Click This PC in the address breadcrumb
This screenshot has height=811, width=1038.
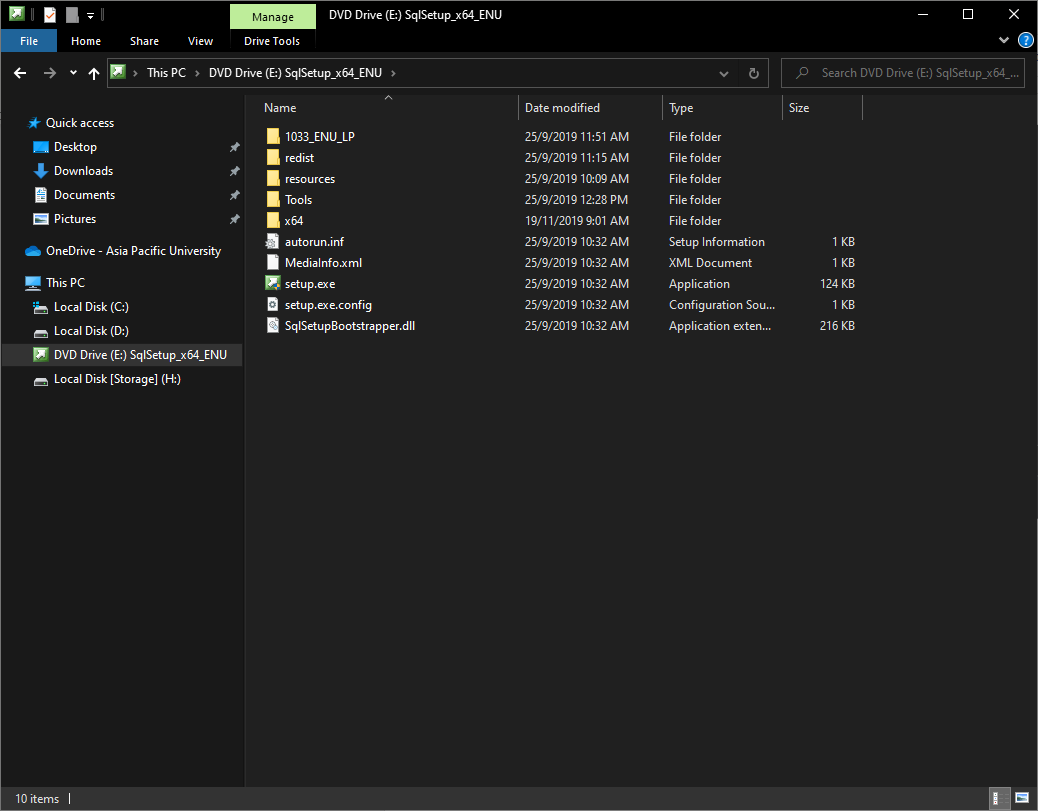[166, 73]
